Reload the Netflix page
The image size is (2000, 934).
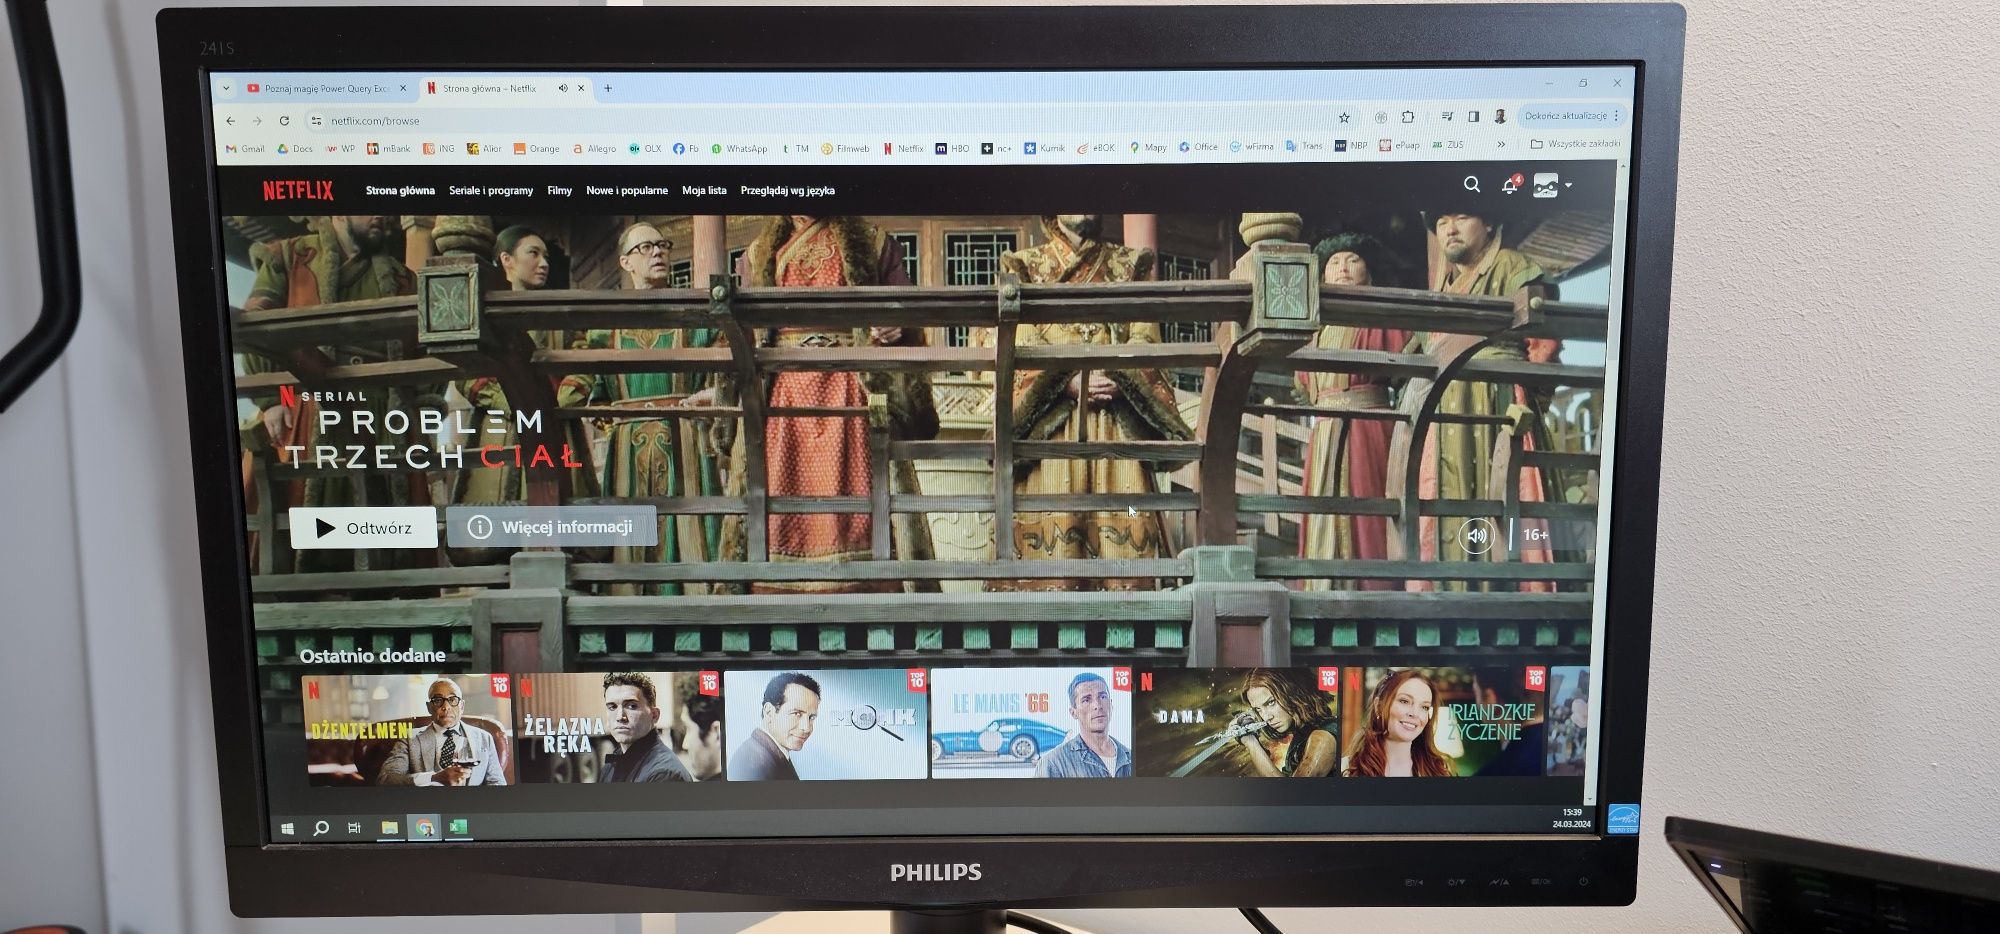pyautogui.click(x=284, y=121)
